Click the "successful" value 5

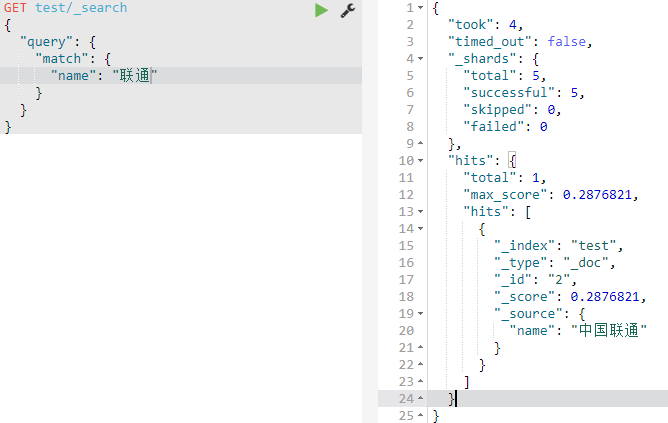574,93
